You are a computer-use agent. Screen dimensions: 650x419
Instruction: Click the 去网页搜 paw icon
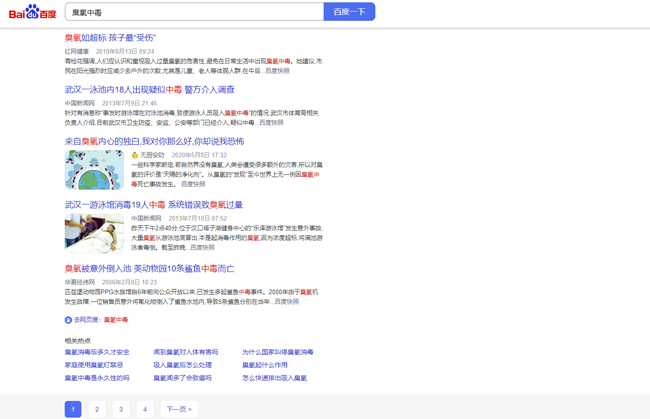tap(68, 320)
